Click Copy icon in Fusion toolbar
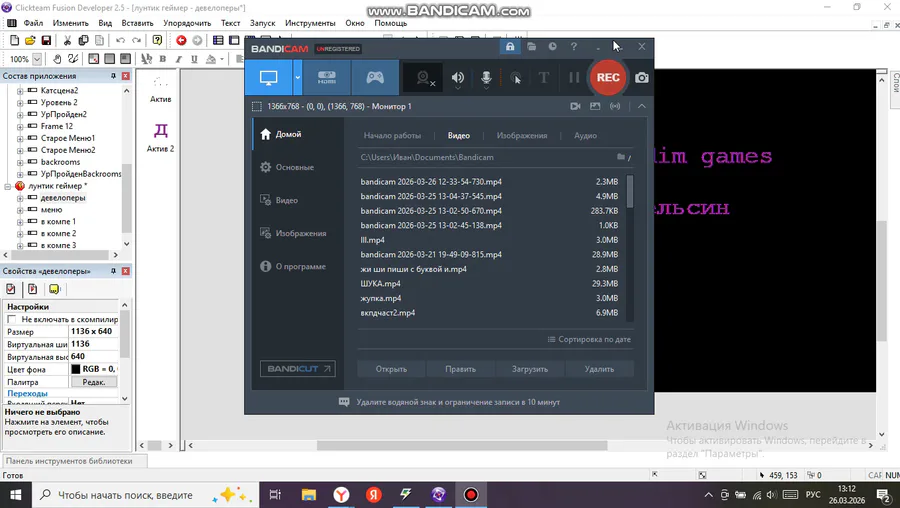This screenshot has height=508, width=900. tap(83, 40)
